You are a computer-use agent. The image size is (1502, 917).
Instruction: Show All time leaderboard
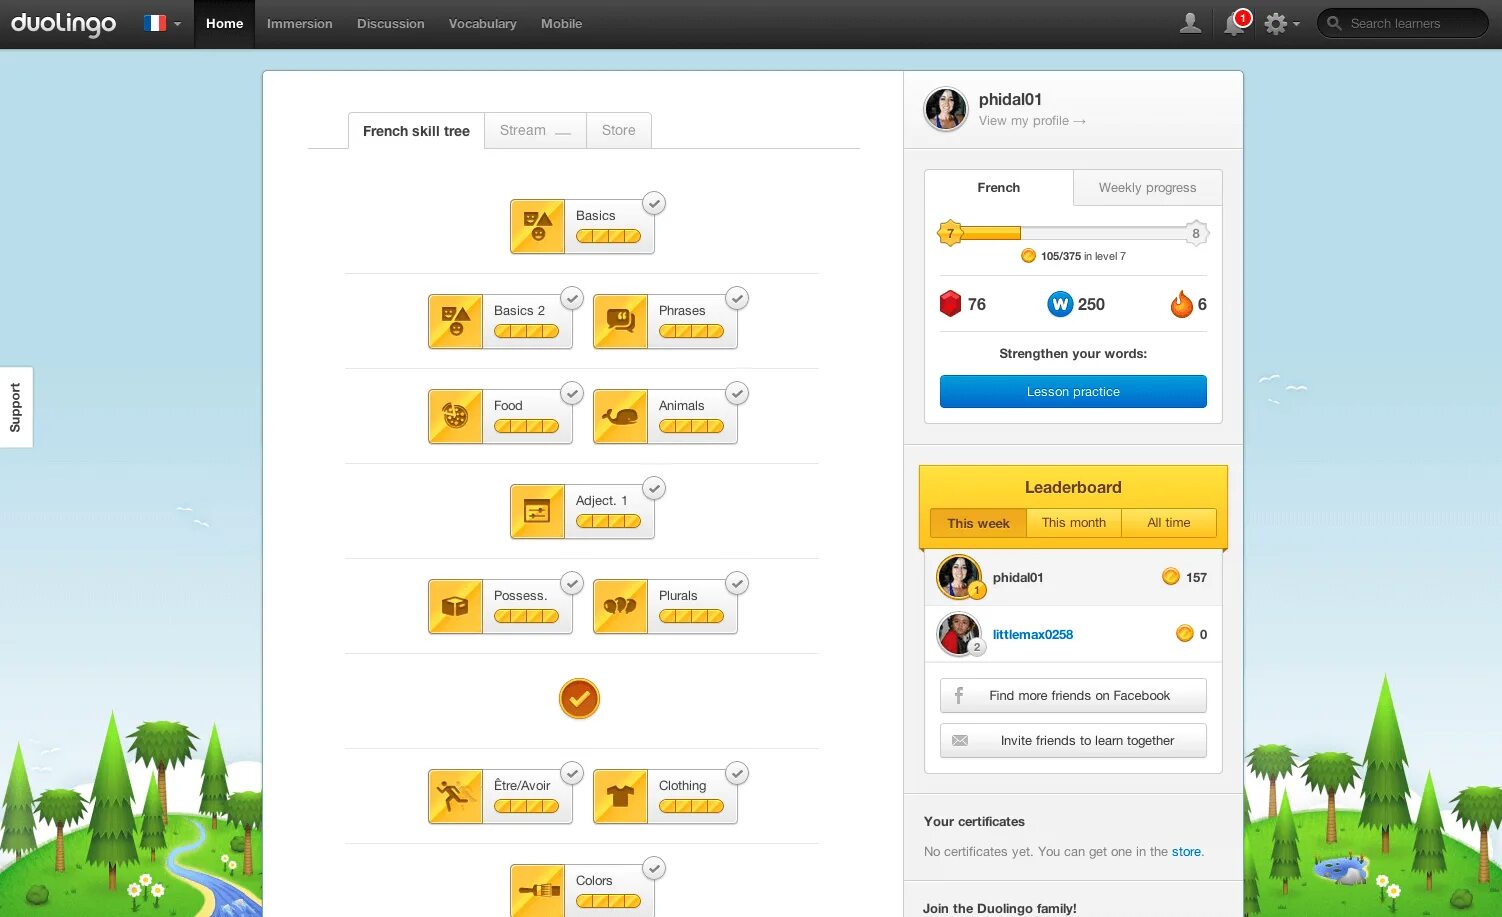pos(1168,523)
